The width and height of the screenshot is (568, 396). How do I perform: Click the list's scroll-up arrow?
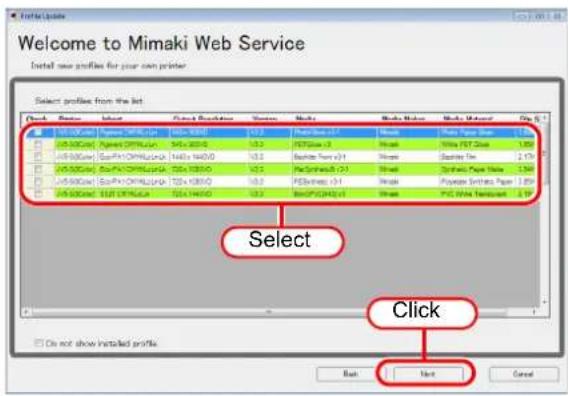coord(544,118)
